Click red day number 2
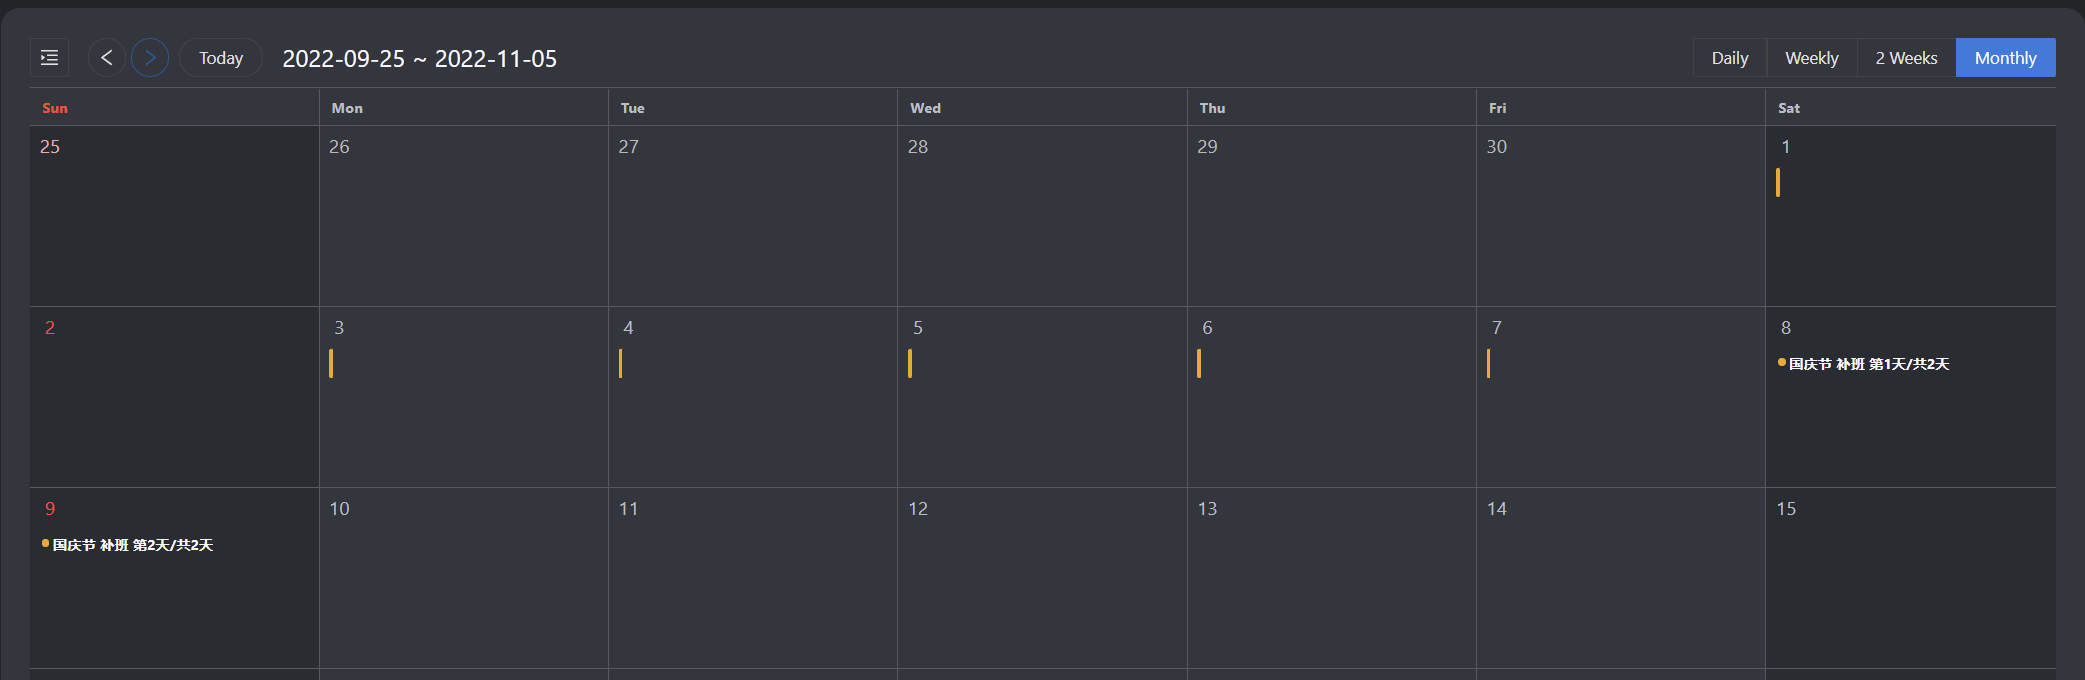This screenshot has width=2085, height=680. pos(50,328)
